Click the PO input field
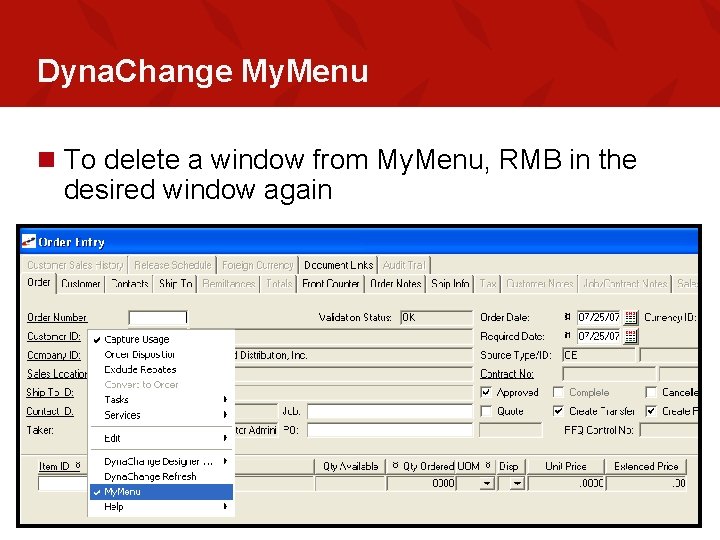The image size is (720, 540). coord(389,430)
